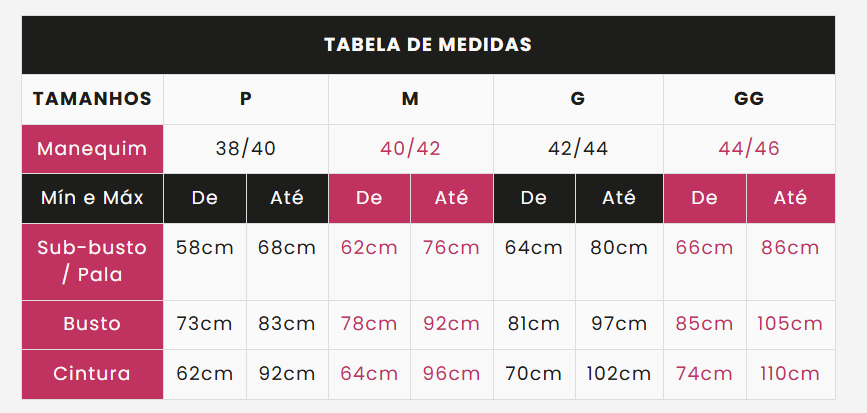
Task: Select the 105cm busto cell
Action: [791, 325]
